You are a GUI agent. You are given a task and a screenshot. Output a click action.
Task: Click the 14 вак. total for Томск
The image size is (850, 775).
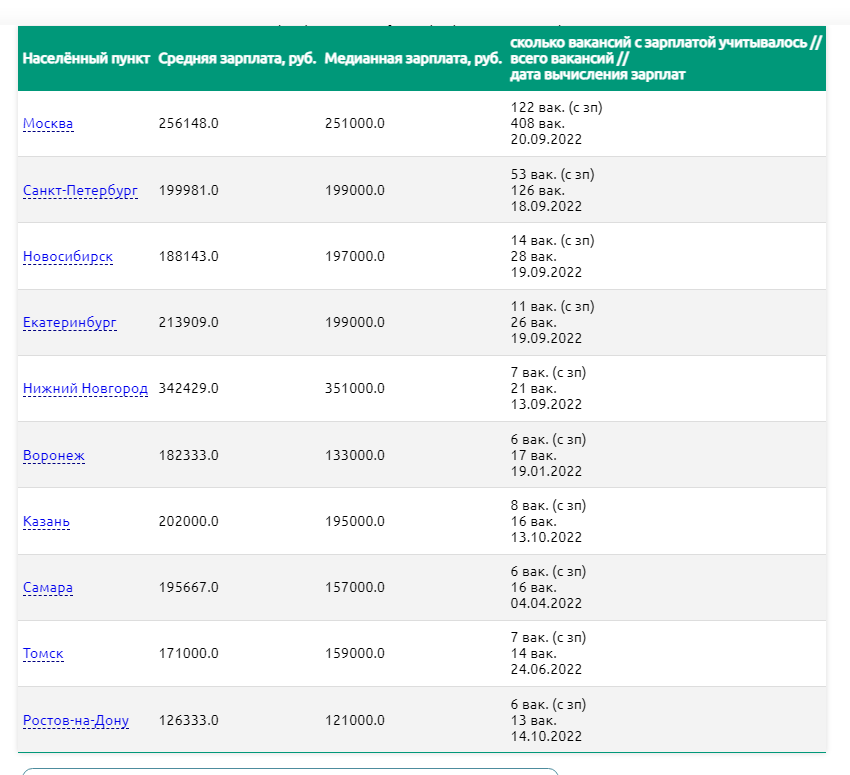533,654
